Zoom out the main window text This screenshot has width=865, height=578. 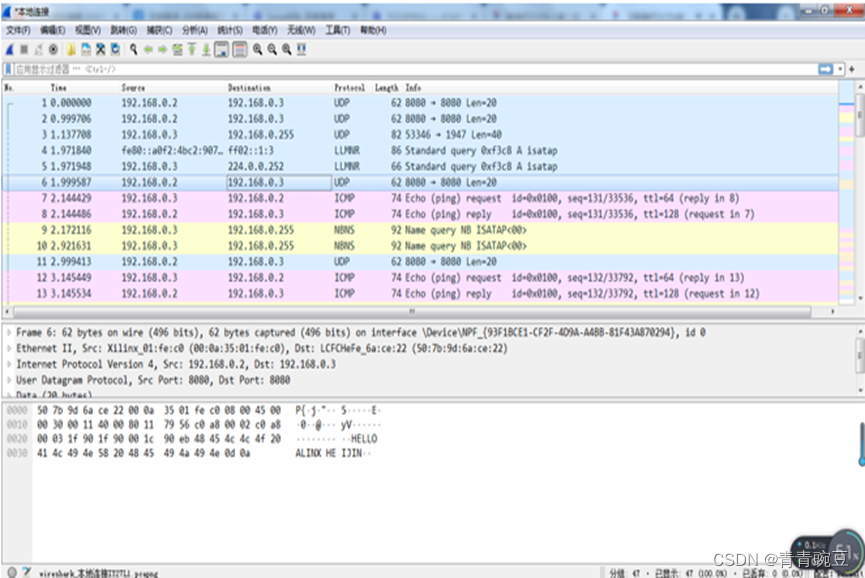click(x=272, y=50)
